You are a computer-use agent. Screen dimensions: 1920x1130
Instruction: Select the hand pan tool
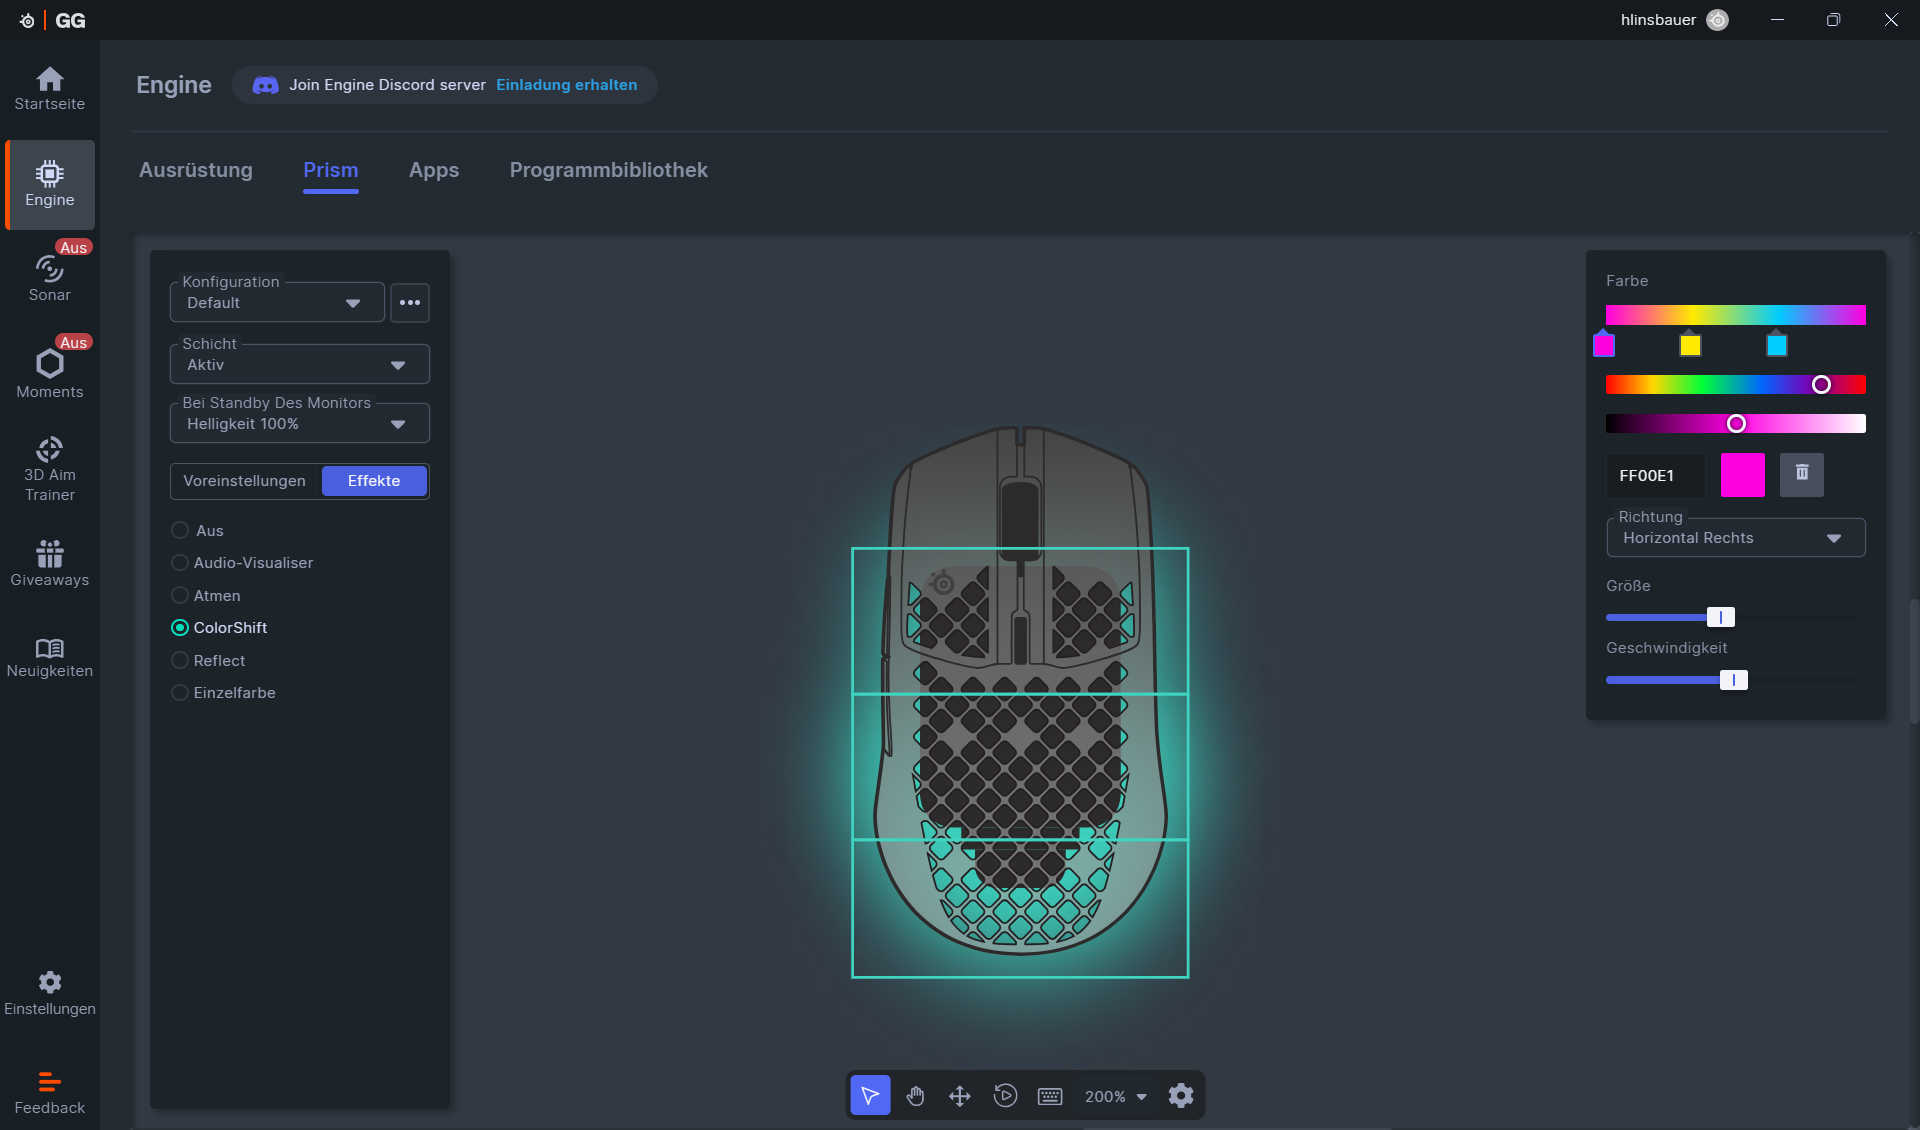(x=915, y=1096)
